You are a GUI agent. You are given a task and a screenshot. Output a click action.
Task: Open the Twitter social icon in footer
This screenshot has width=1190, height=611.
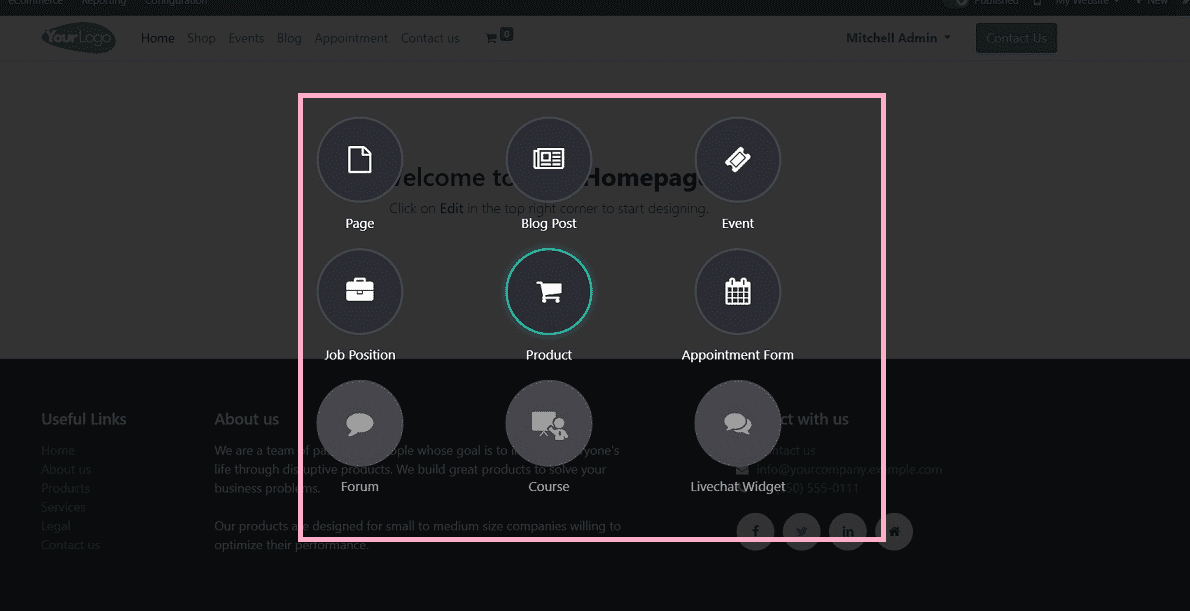(x=801, y=531)
